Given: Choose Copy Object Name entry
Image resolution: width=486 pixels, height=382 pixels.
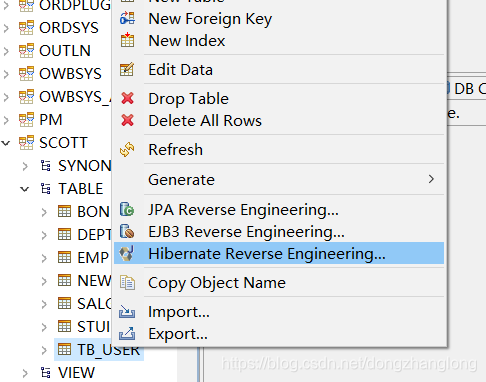Looking at the screenshot, I should pos(279,283).
